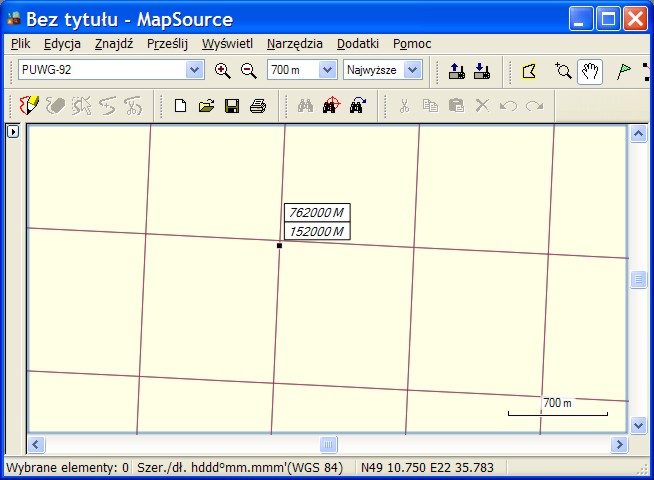
Task: Expand the side panel with arrow button
Action: [x=13, y=132]
